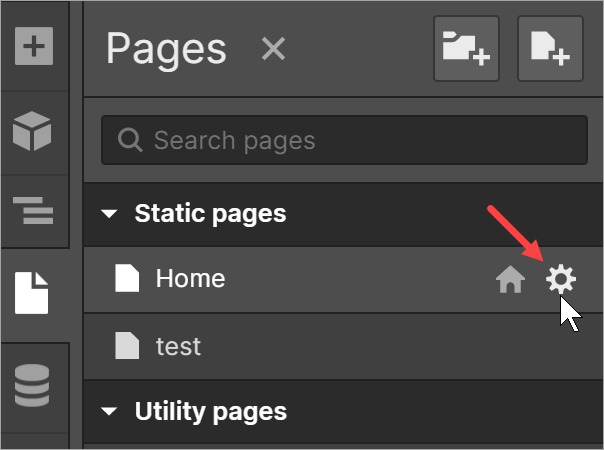Open the Navigator panel
The image size is (604, 450).
pyautogui.click(x=33, y=210)
